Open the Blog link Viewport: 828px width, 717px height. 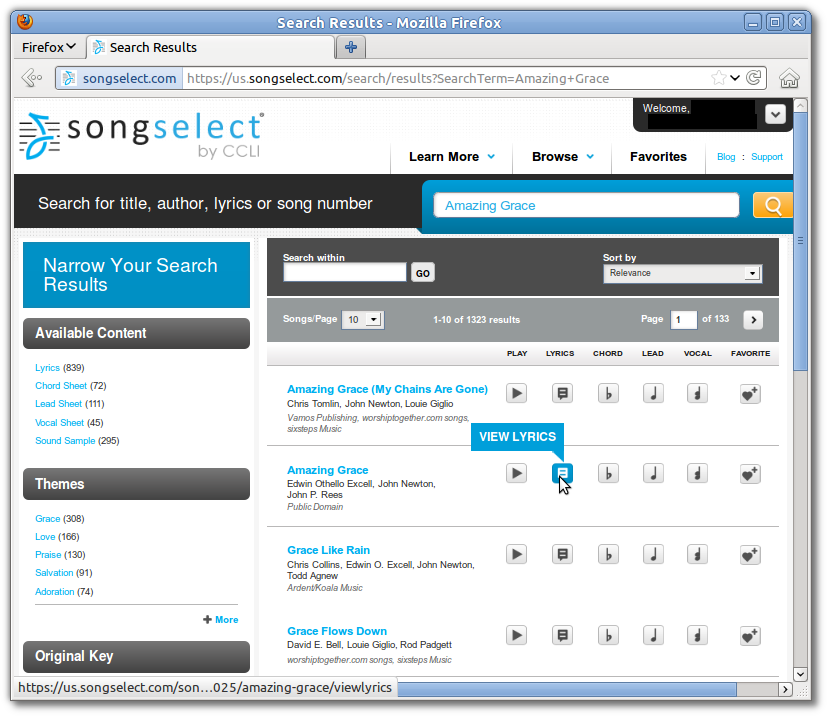(726, 157)
